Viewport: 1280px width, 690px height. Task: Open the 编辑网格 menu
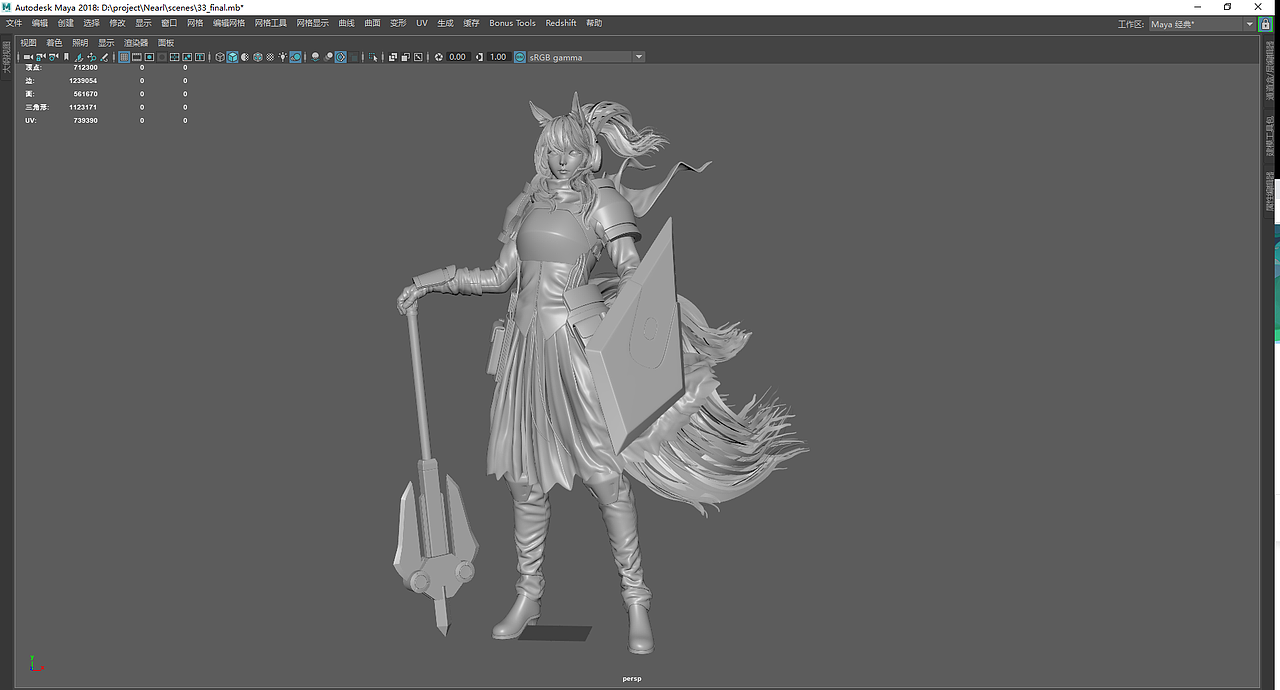[229, 23]
